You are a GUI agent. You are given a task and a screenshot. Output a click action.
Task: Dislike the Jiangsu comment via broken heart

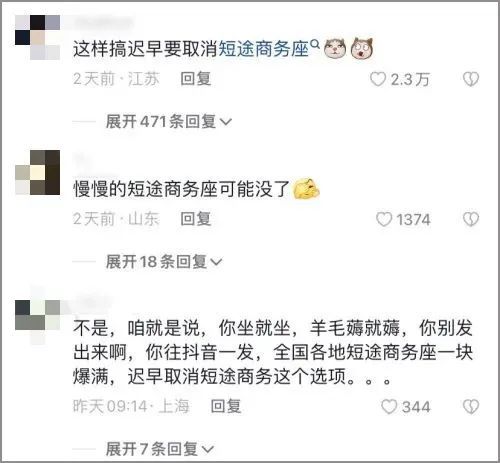click(471, 79)
